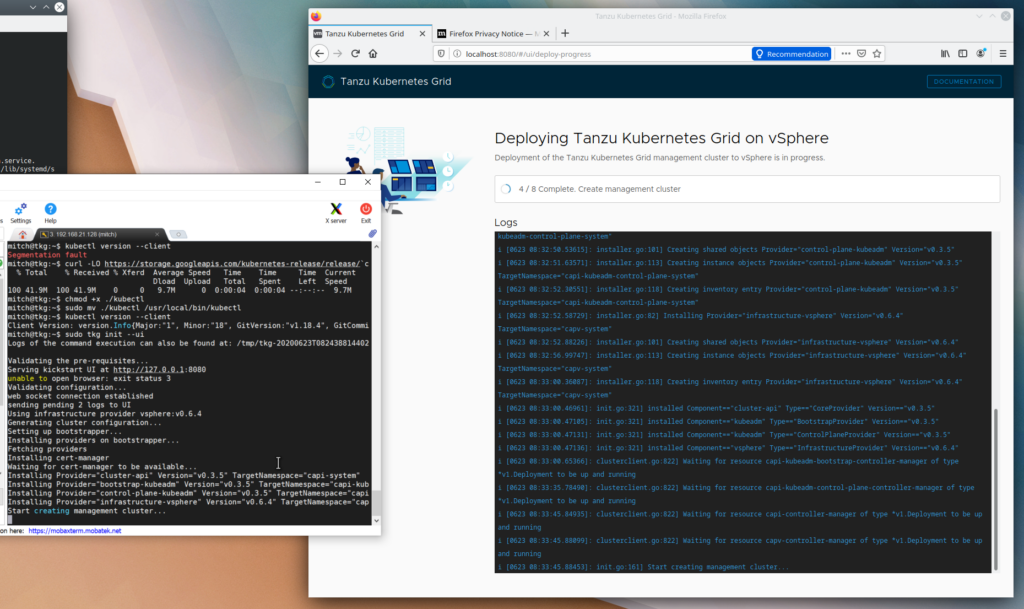Click the background terminal window maximize chevron
This screenshot has width=1024, height=609.
tap(46, 7)
